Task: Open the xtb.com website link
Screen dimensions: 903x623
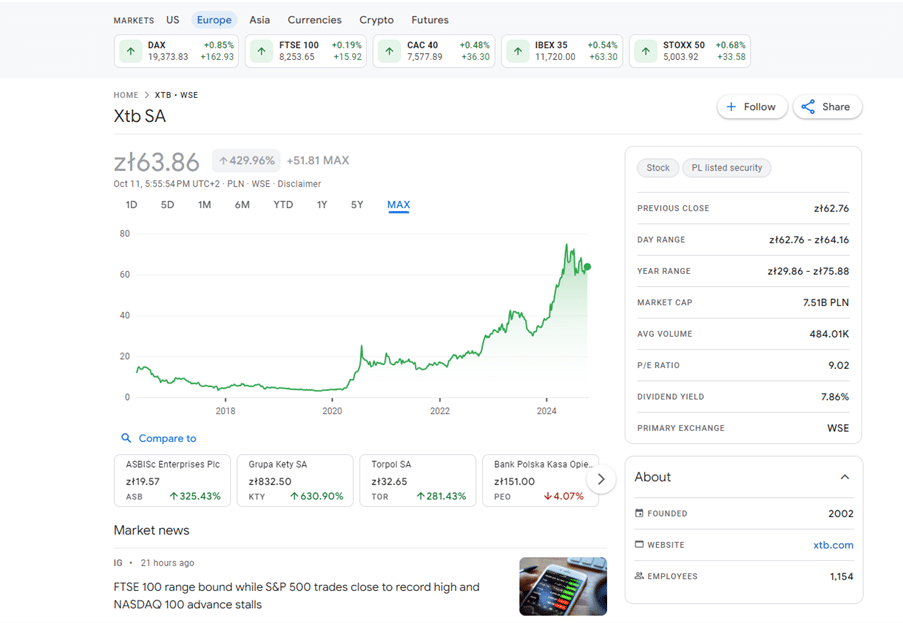Action: click(832, 545)
